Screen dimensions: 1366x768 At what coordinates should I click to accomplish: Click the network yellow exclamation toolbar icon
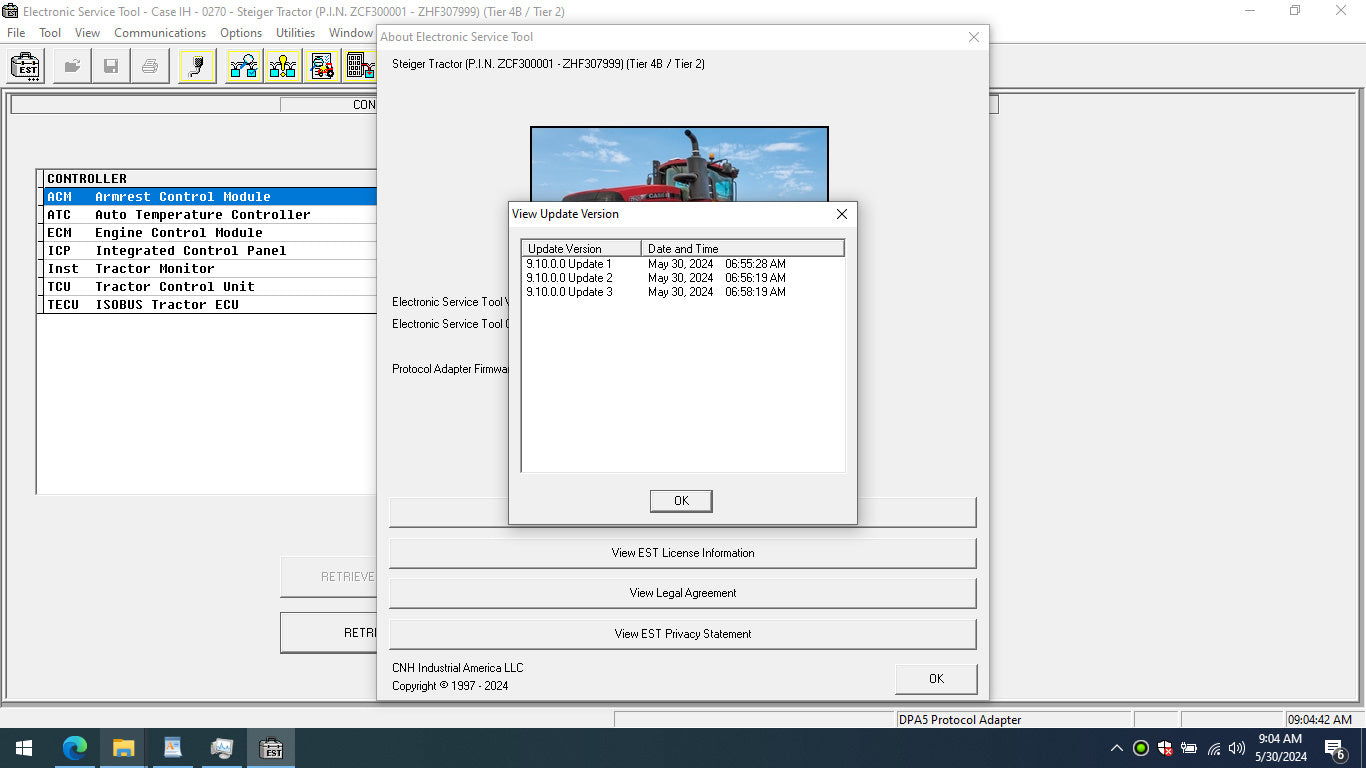coord(282,67)
